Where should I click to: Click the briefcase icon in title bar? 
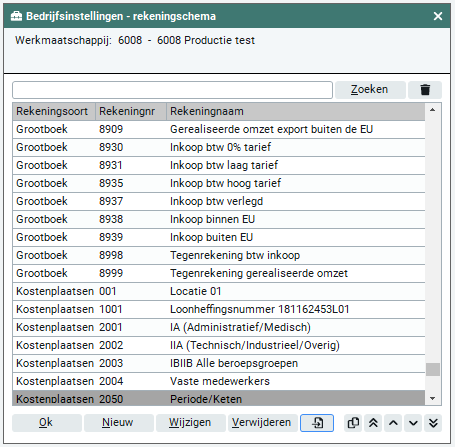pyautogui.click(x=16, y=16)
